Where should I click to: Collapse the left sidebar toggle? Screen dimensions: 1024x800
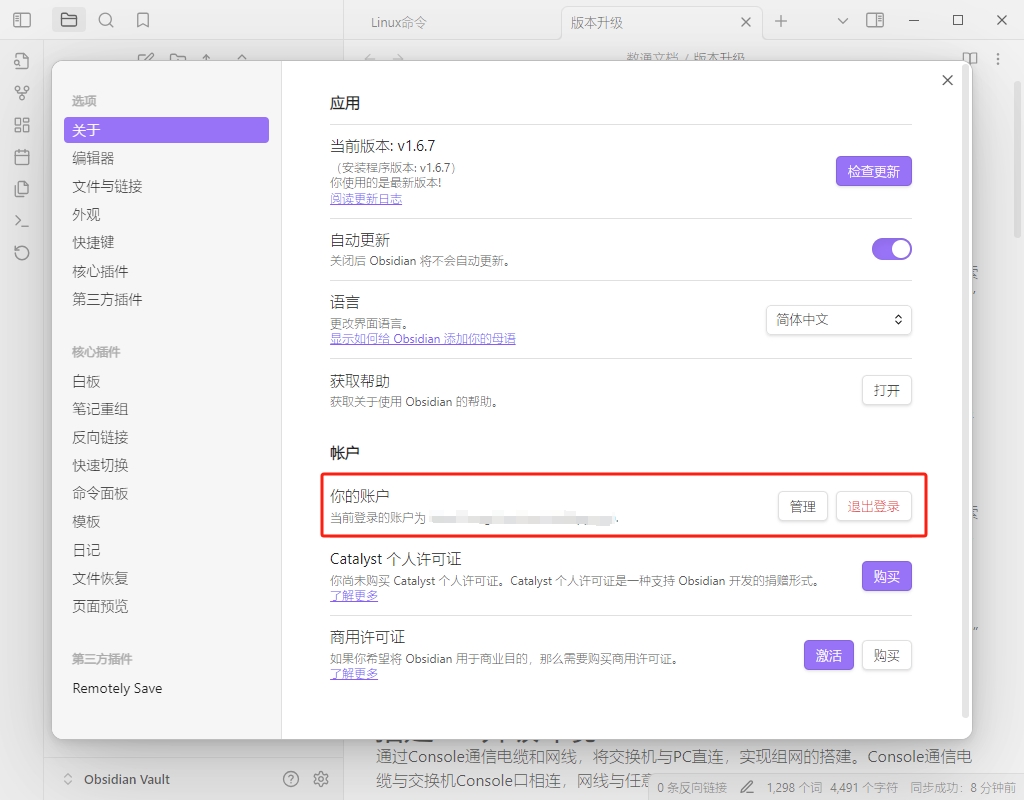click(22, 20)
